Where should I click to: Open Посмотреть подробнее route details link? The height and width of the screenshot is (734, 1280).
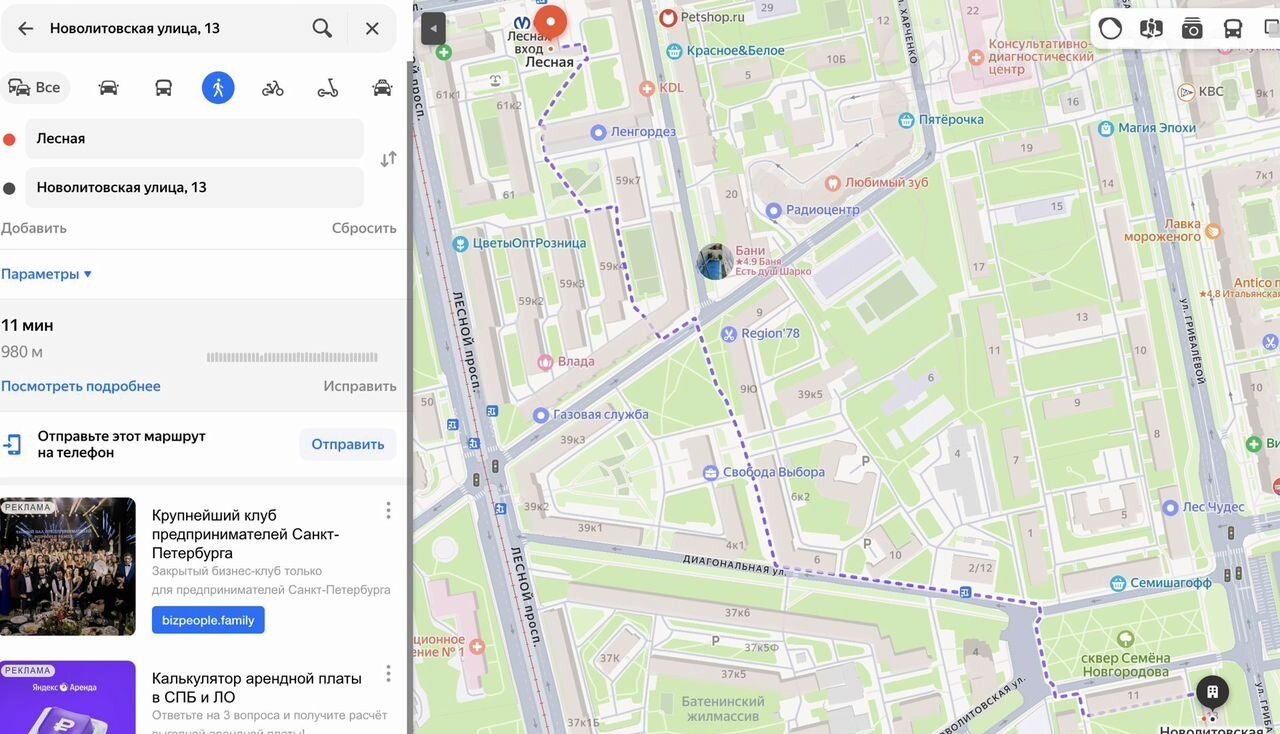tap(80, 386)
